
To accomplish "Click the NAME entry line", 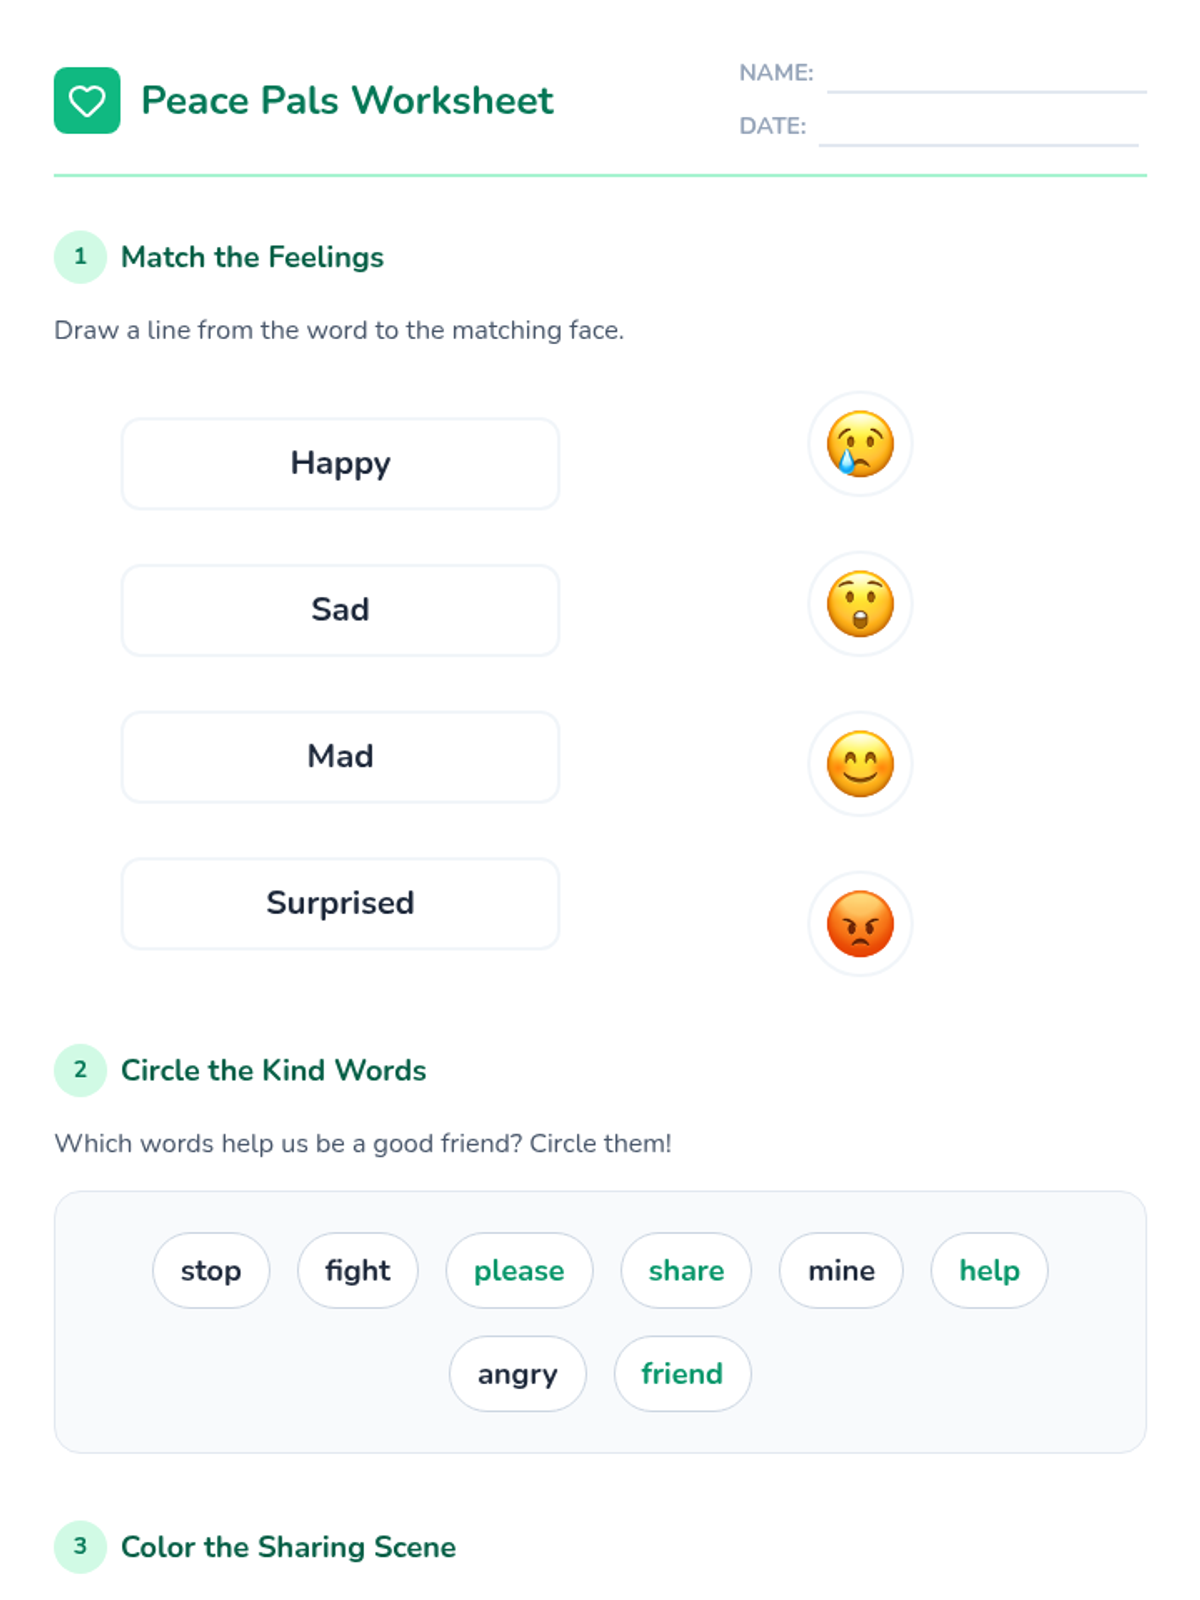I will point(986,78).
